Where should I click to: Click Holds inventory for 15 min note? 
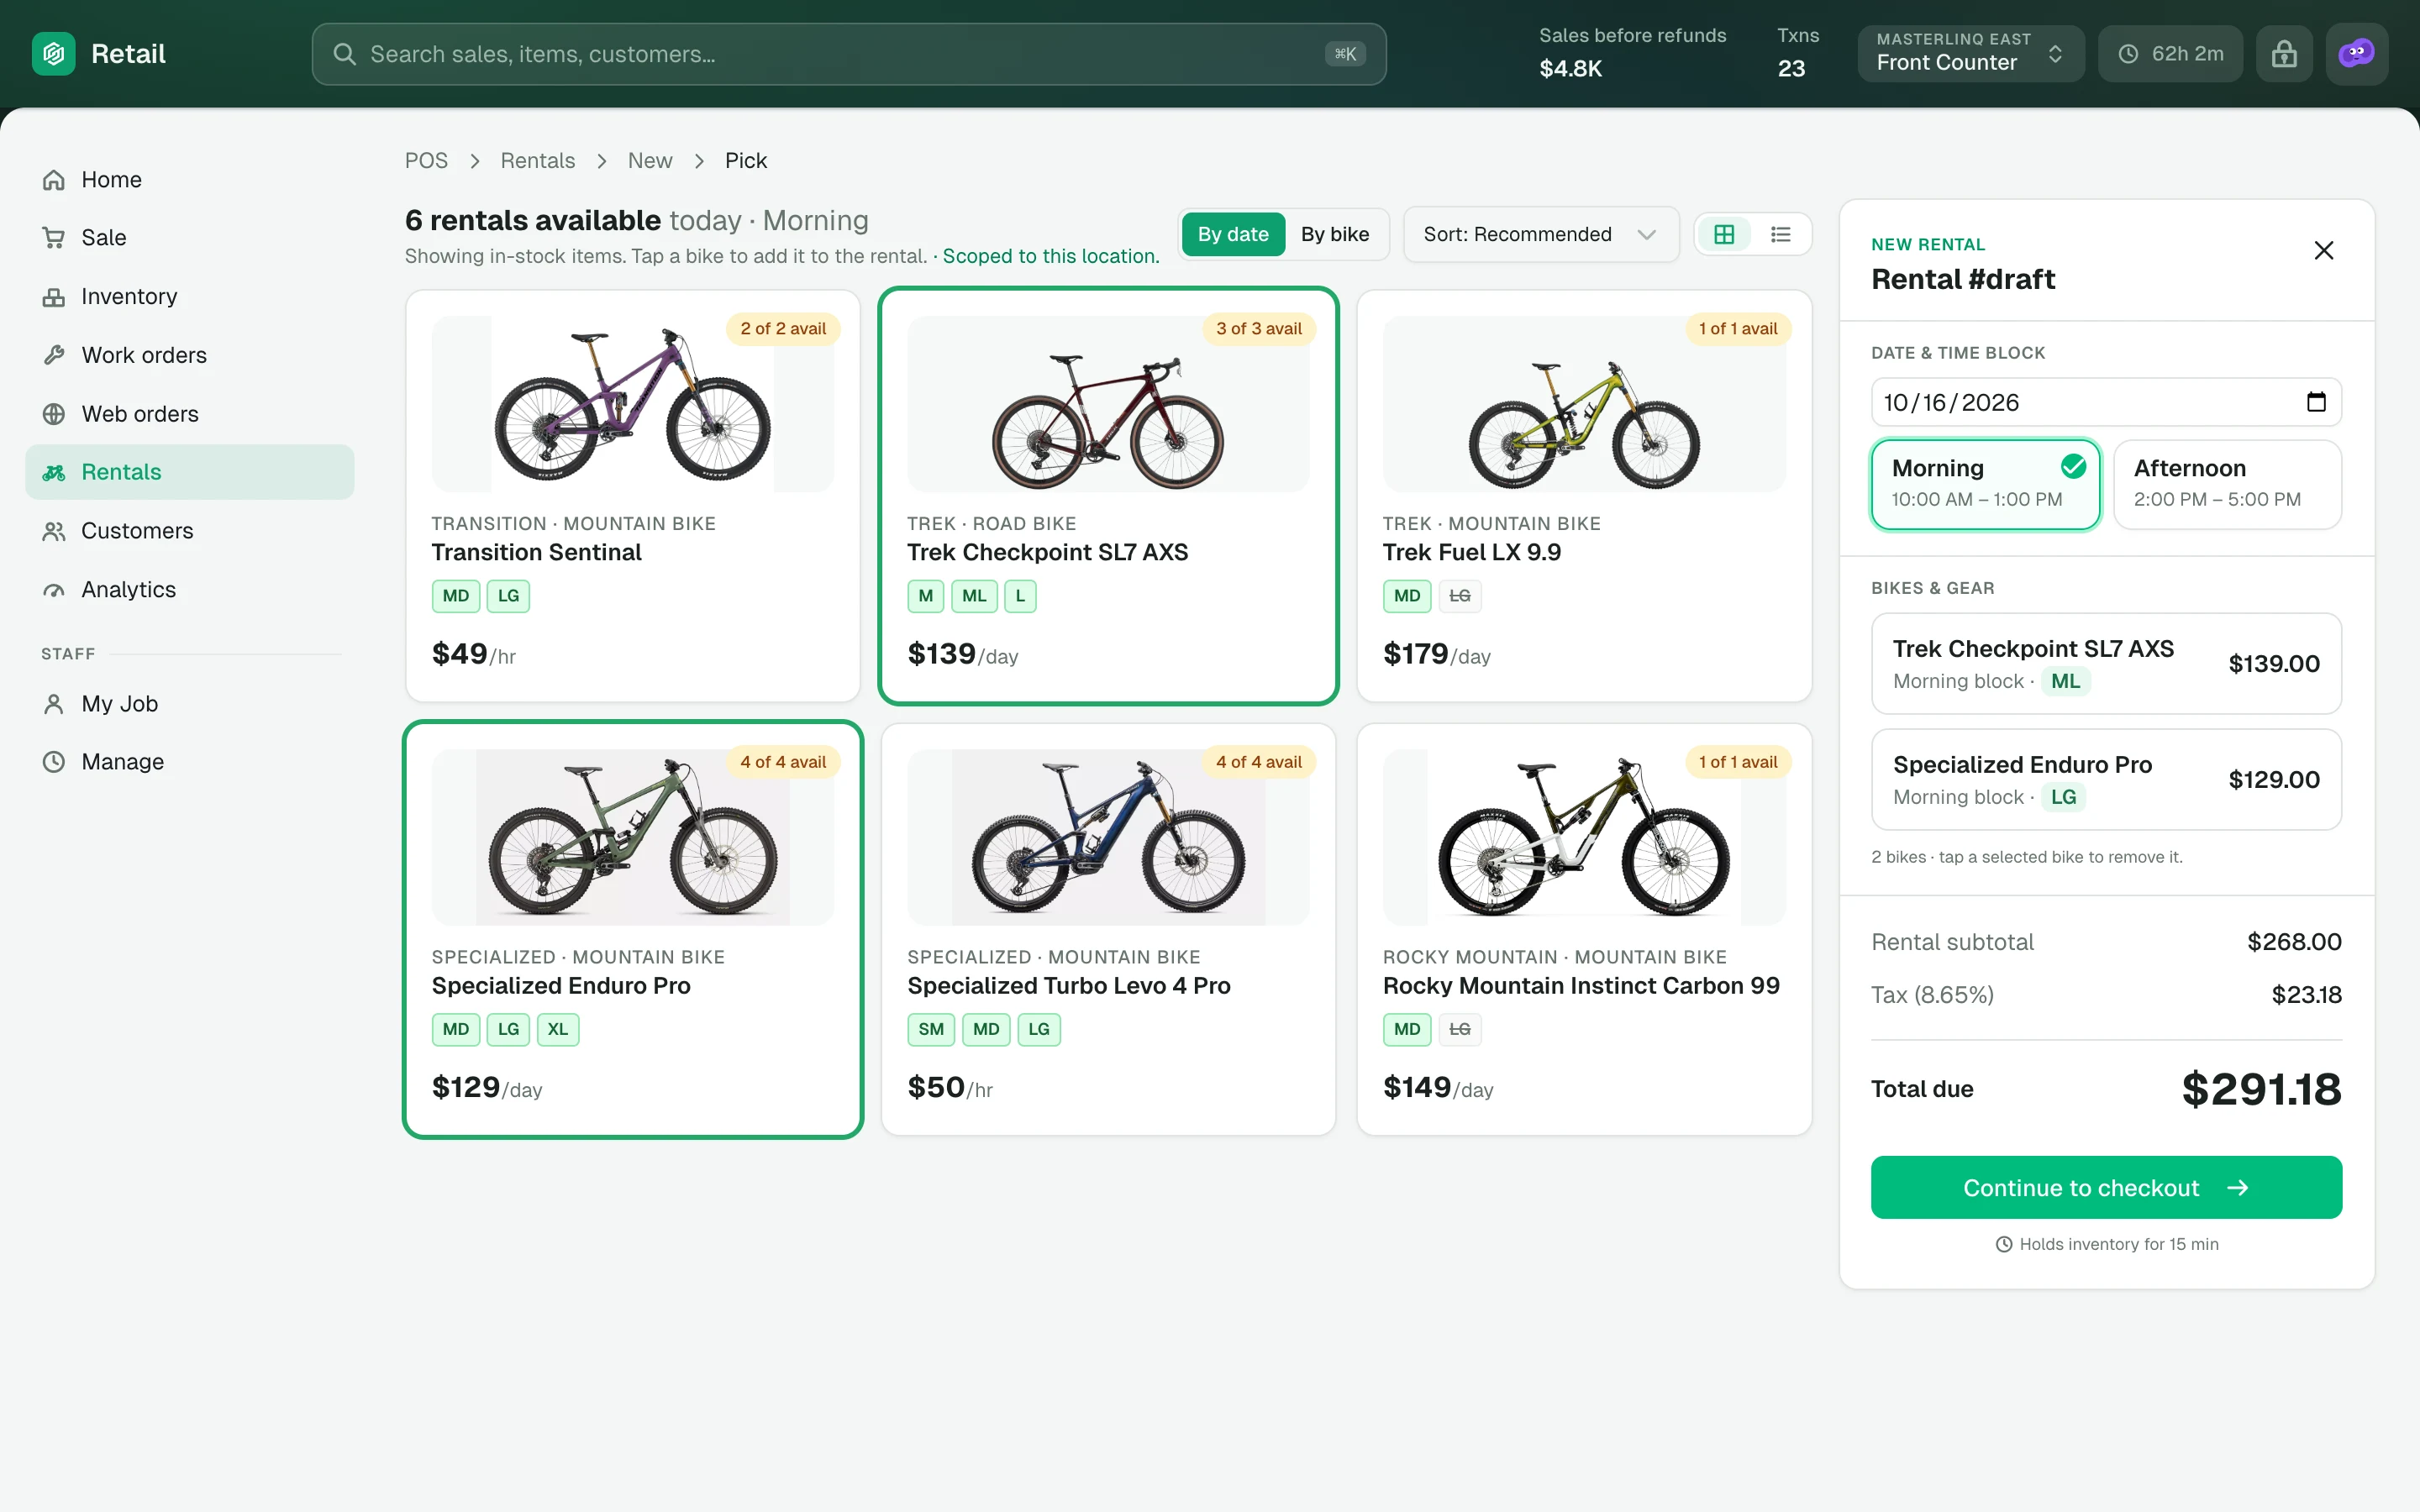click(x=2107, y=1244)
